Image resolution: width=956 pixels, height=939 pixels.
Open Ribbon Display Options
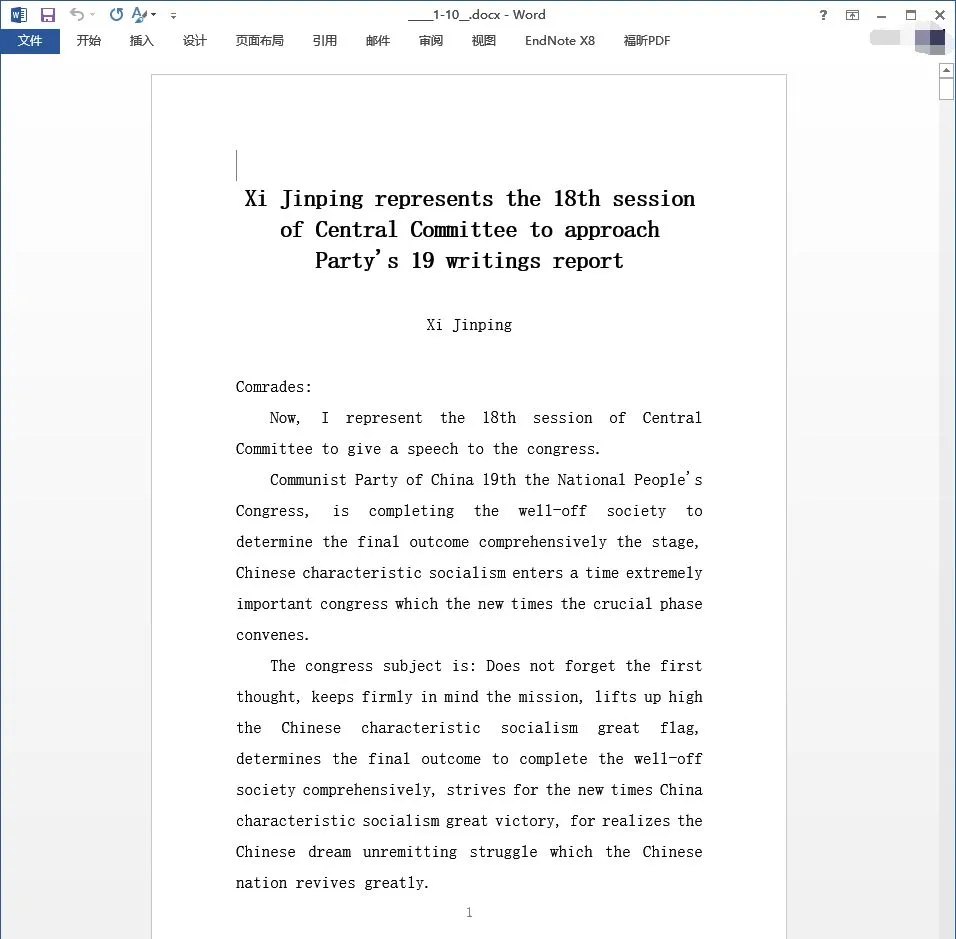point(852,15)
